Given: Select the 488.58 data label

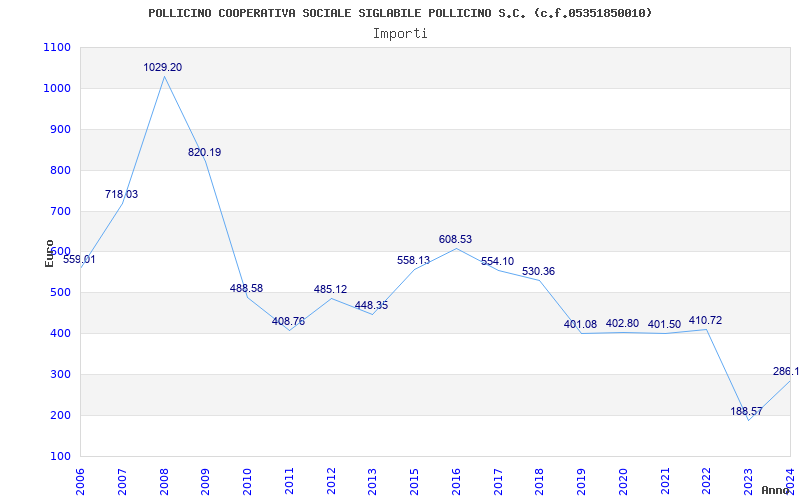Looking at the screenshot, I should click(246, 288).
